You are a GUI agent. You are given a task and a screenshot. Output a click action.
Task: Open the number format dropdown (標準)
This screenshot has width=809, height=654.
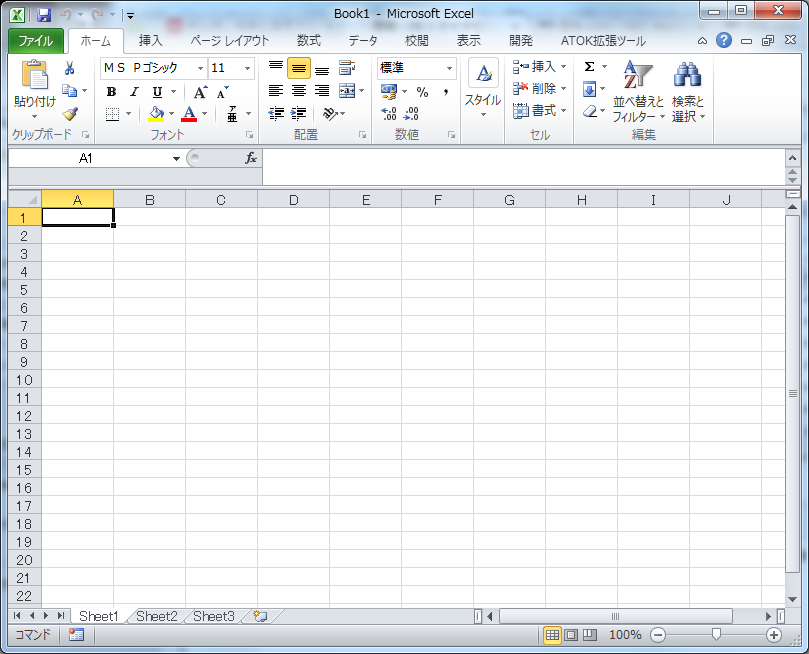449,68
